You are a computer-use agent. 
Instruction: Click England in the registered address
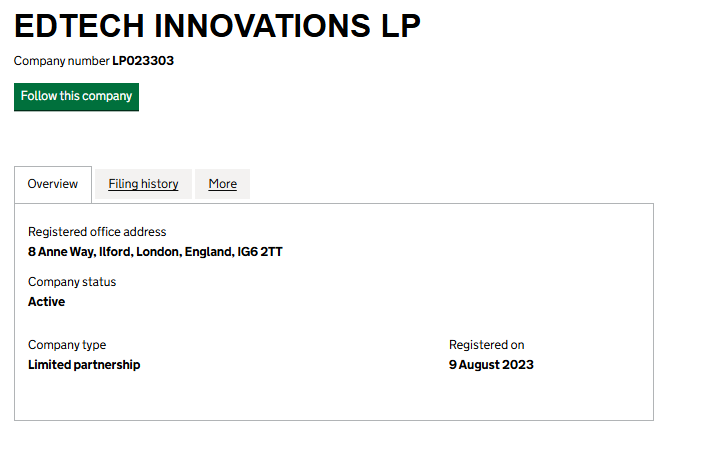(x=208, y=252)
